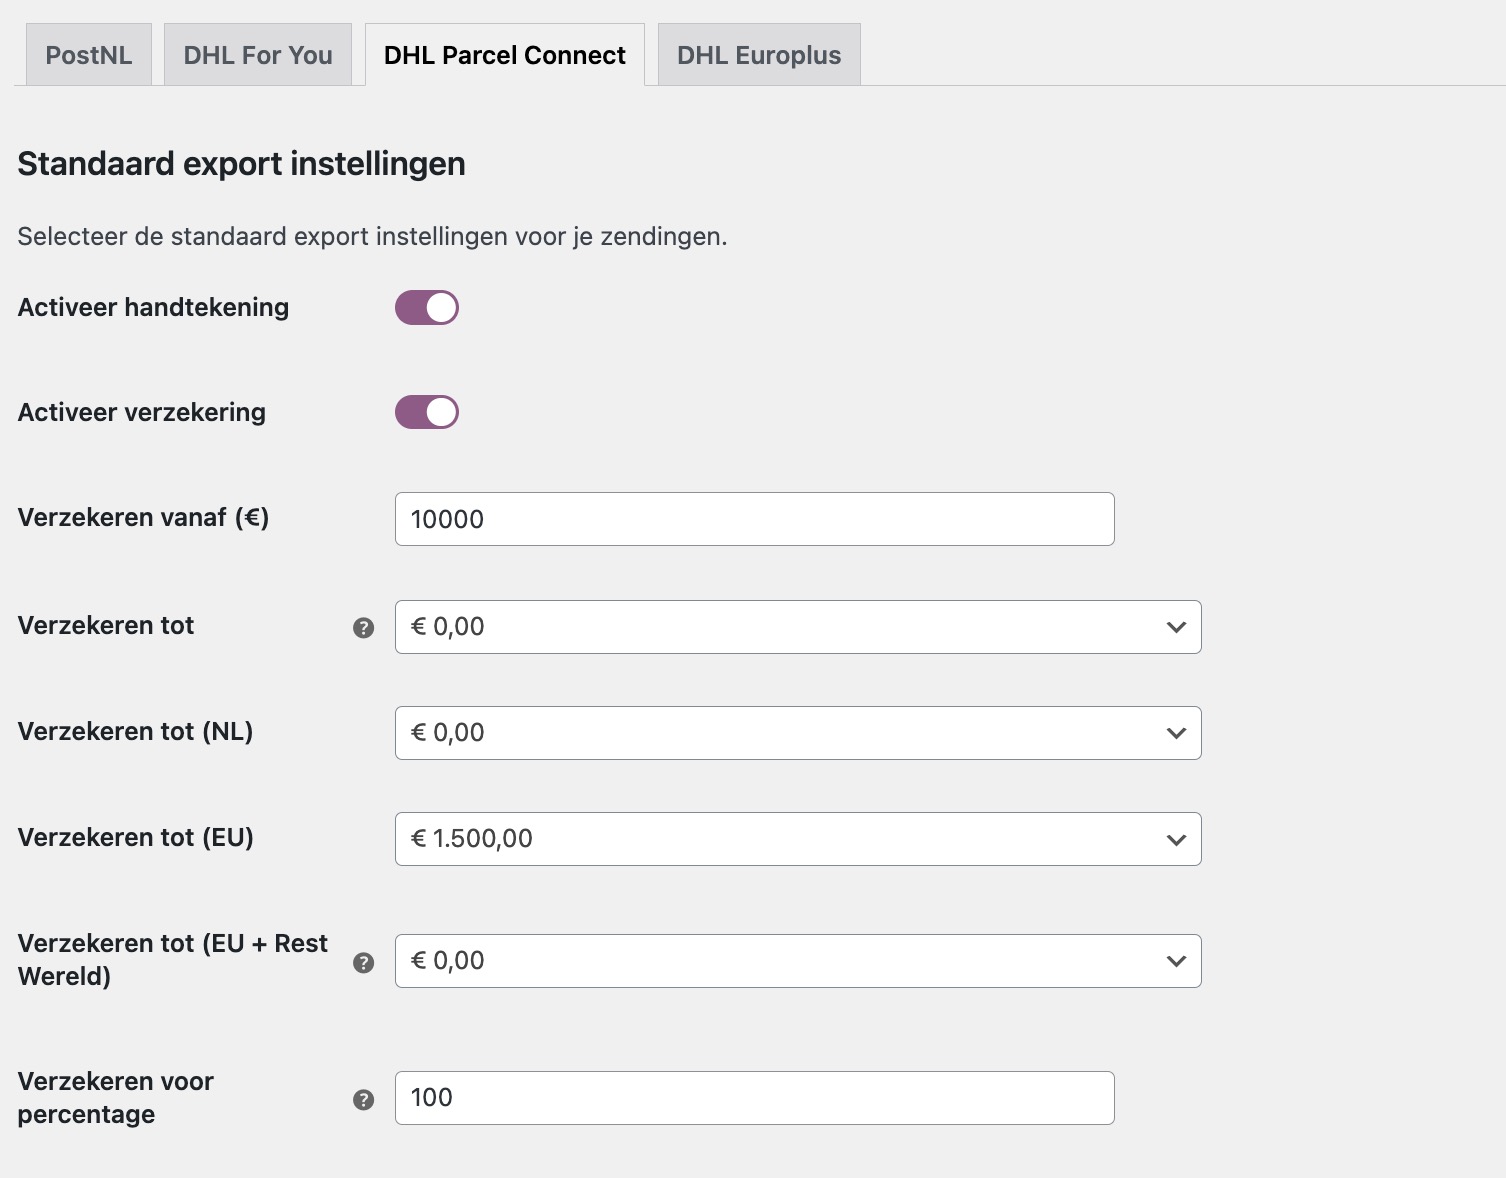Open the DHL For You tab

pos(257,54)
